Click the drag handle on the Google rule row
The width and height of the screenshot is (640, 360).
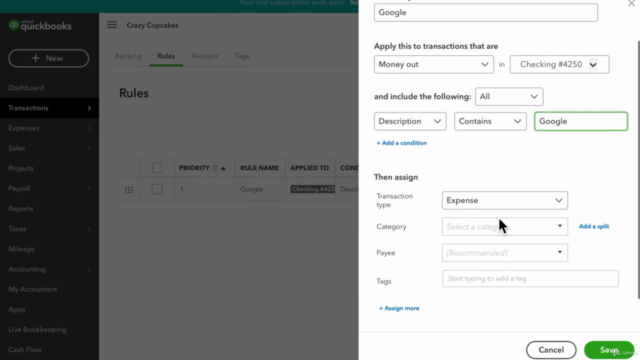pyautogui.click(x=129, y=190)
